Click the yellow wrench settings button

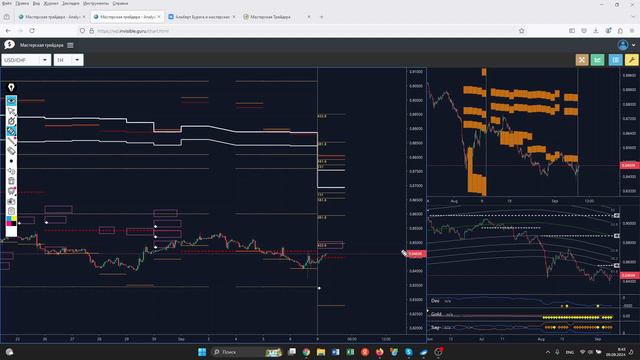(631, 60)
